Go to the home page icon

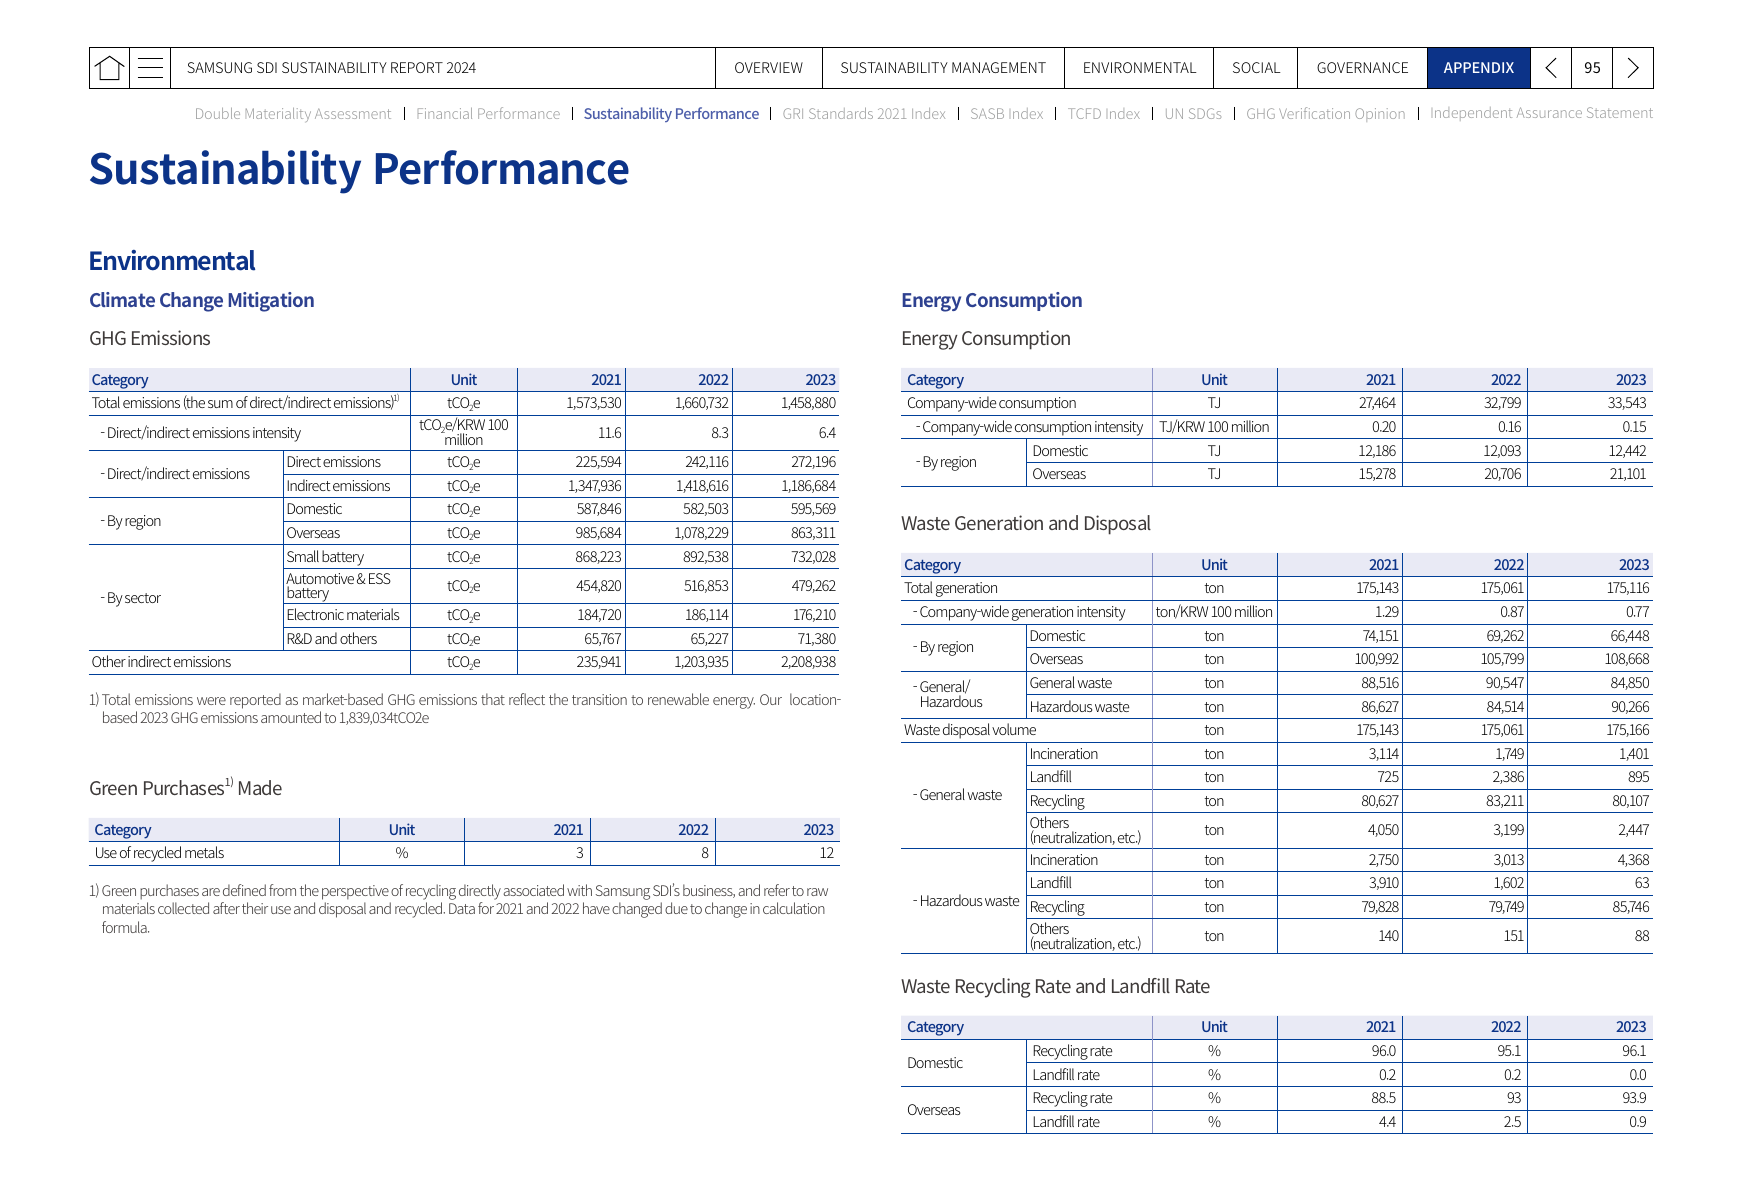pos(109,68)
